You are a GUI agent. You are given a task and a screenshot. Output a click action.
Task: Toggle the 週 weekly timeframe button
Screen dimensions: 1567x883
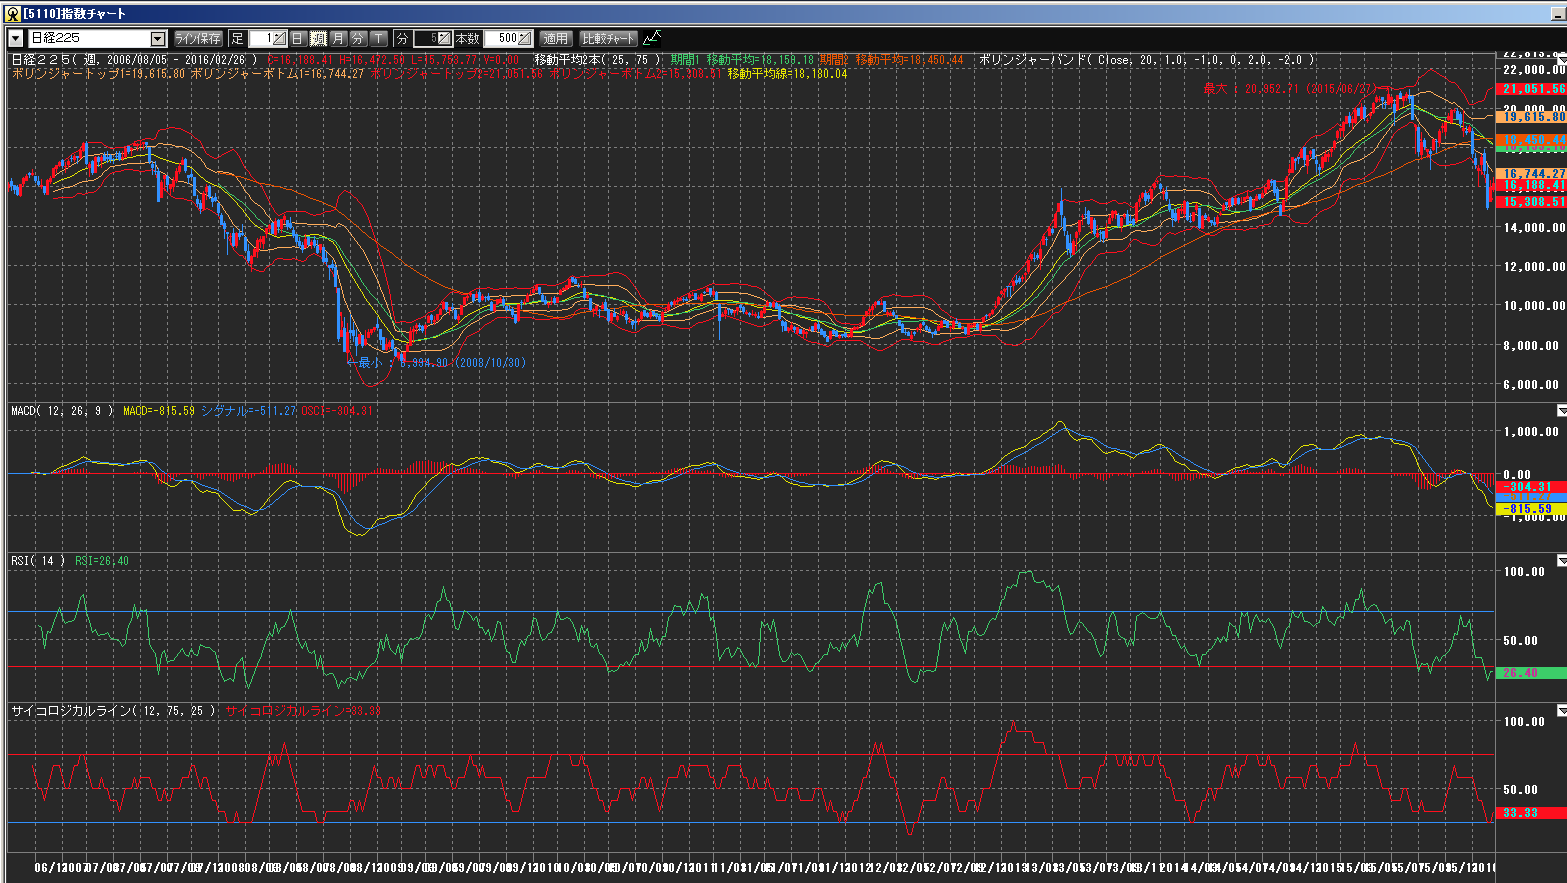(318, 38)
